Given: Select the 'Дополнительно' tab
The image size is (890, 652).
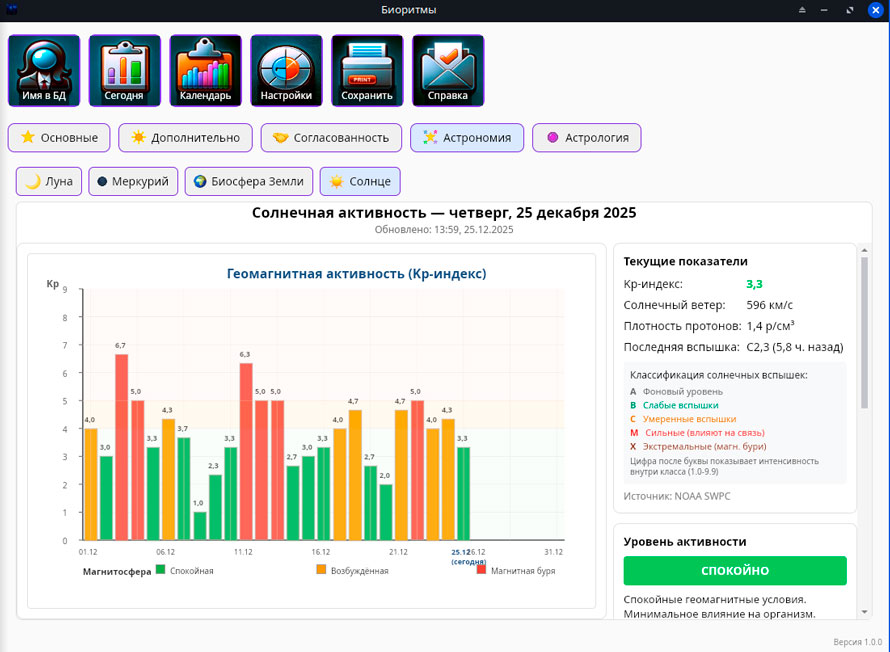Looking at the screenshot, I should tap(185, 138).
